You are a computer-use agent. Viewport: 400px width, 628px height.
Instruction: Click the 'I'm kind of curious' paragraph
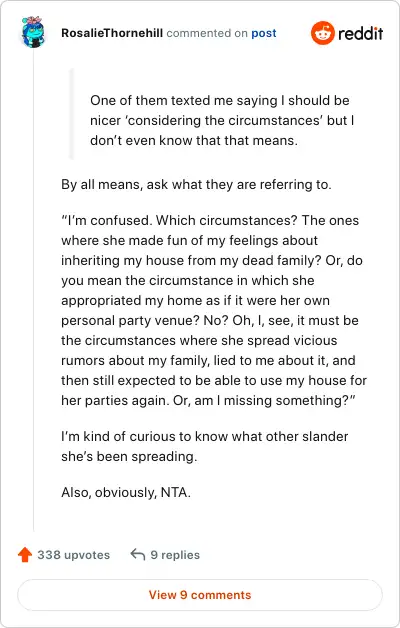point(205,446)
